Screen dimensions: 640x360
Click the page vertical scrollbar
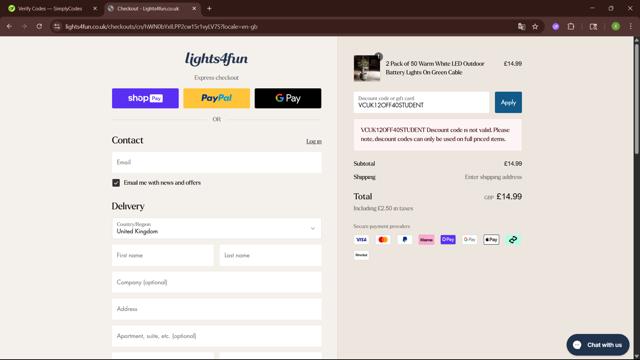pos(636,98)
